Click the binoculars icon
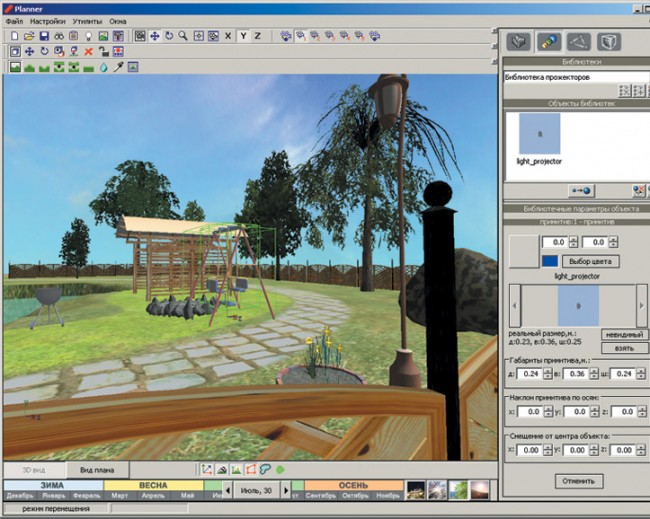Image resolution: width=650 pixels, height=519 pixels. (x=59, y=36)
